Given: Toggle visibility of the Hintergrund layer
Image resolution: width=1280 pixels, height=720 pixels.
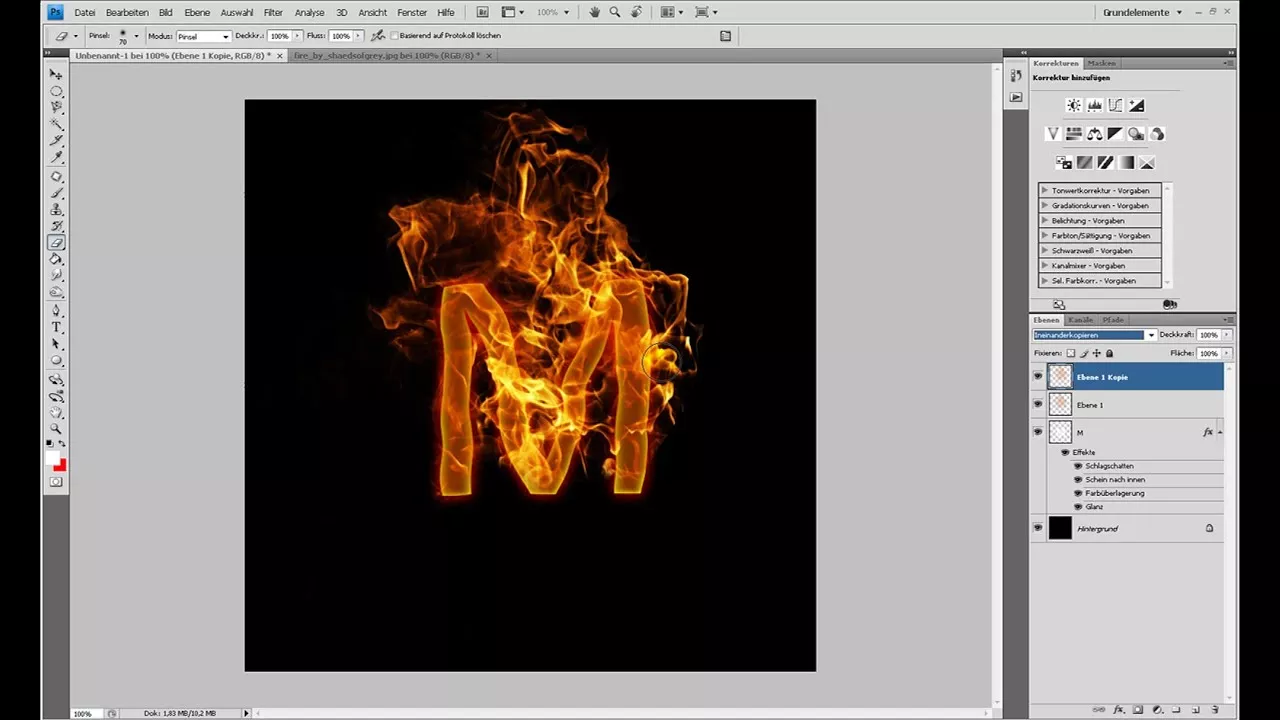Looking at the screenshot, I should click(1038, 528).
